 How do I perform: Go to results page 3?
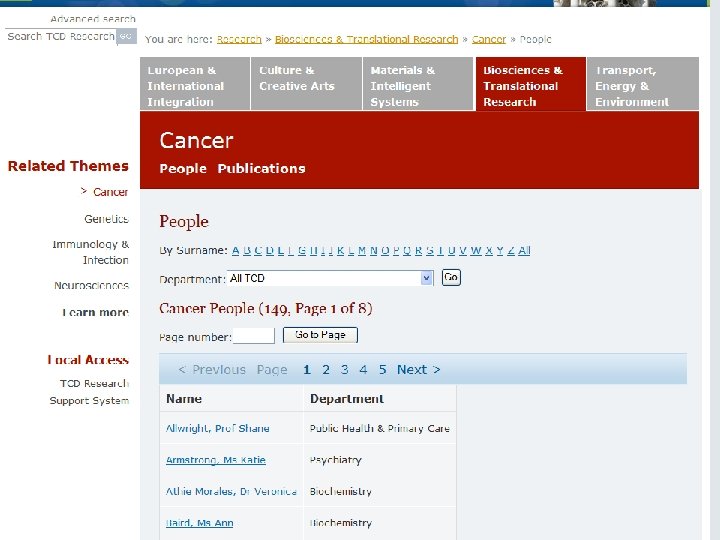point(344,370)
